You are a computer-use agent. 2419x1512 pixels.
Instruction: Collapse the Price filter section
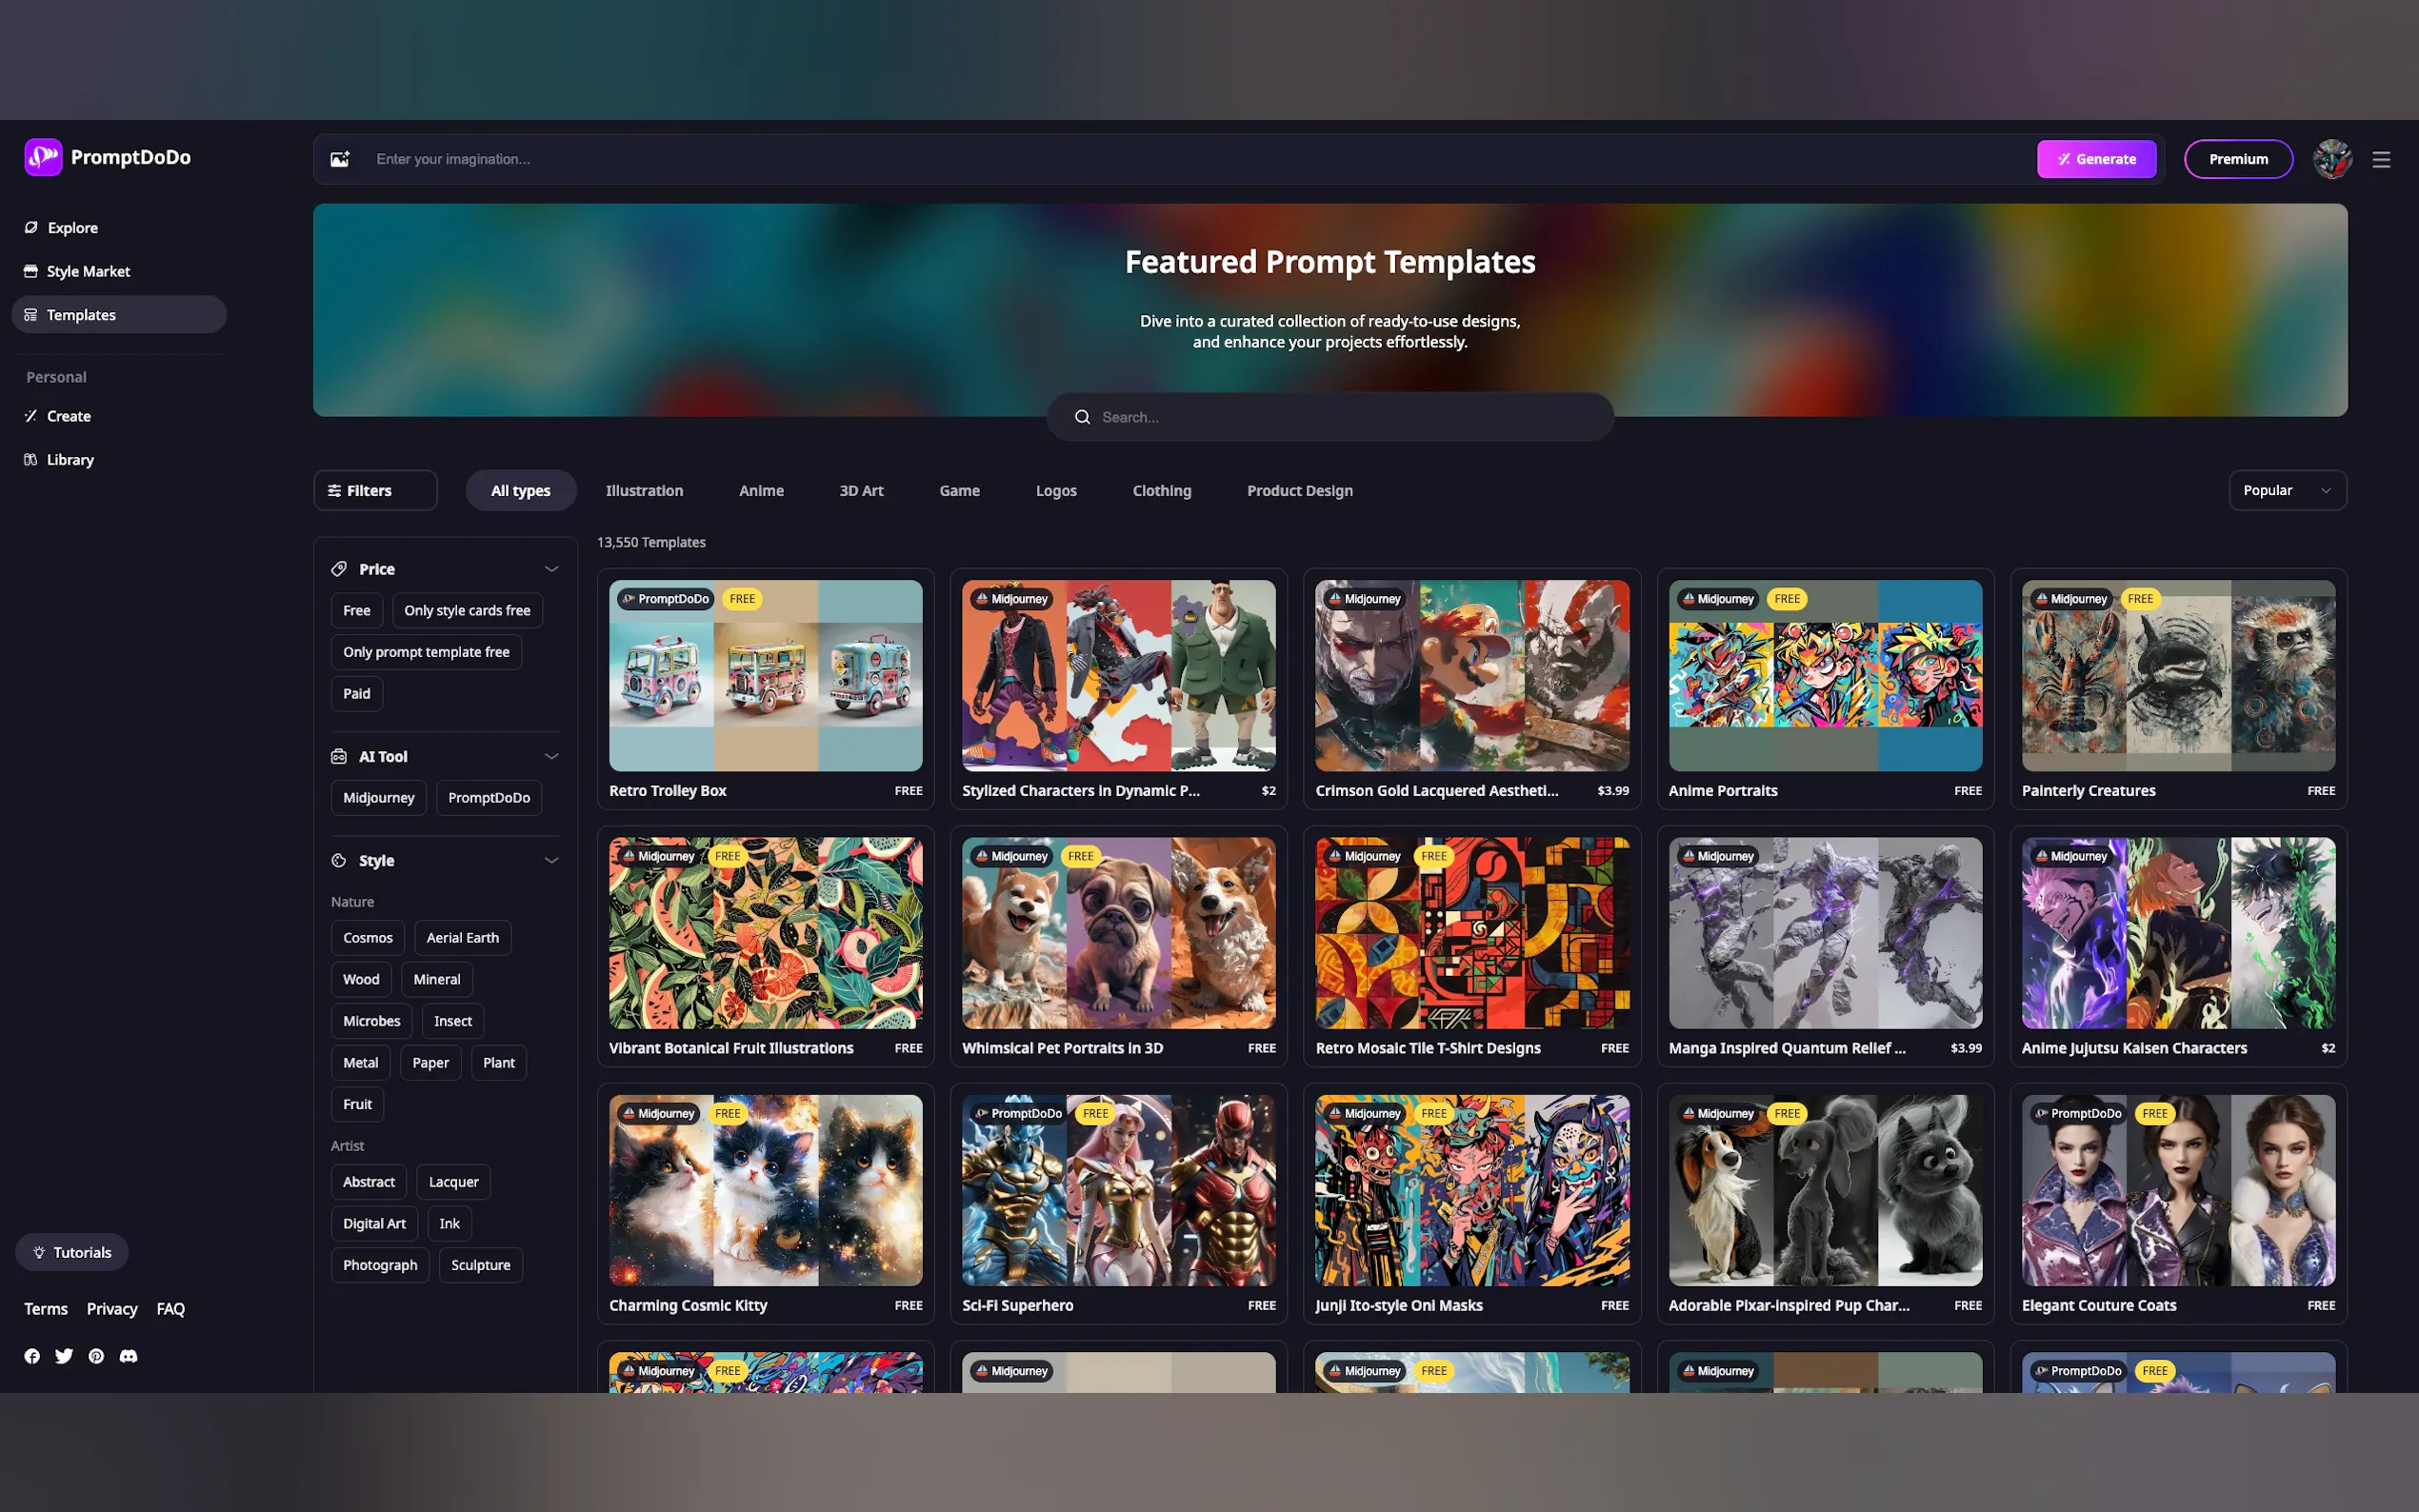(551, 569)
